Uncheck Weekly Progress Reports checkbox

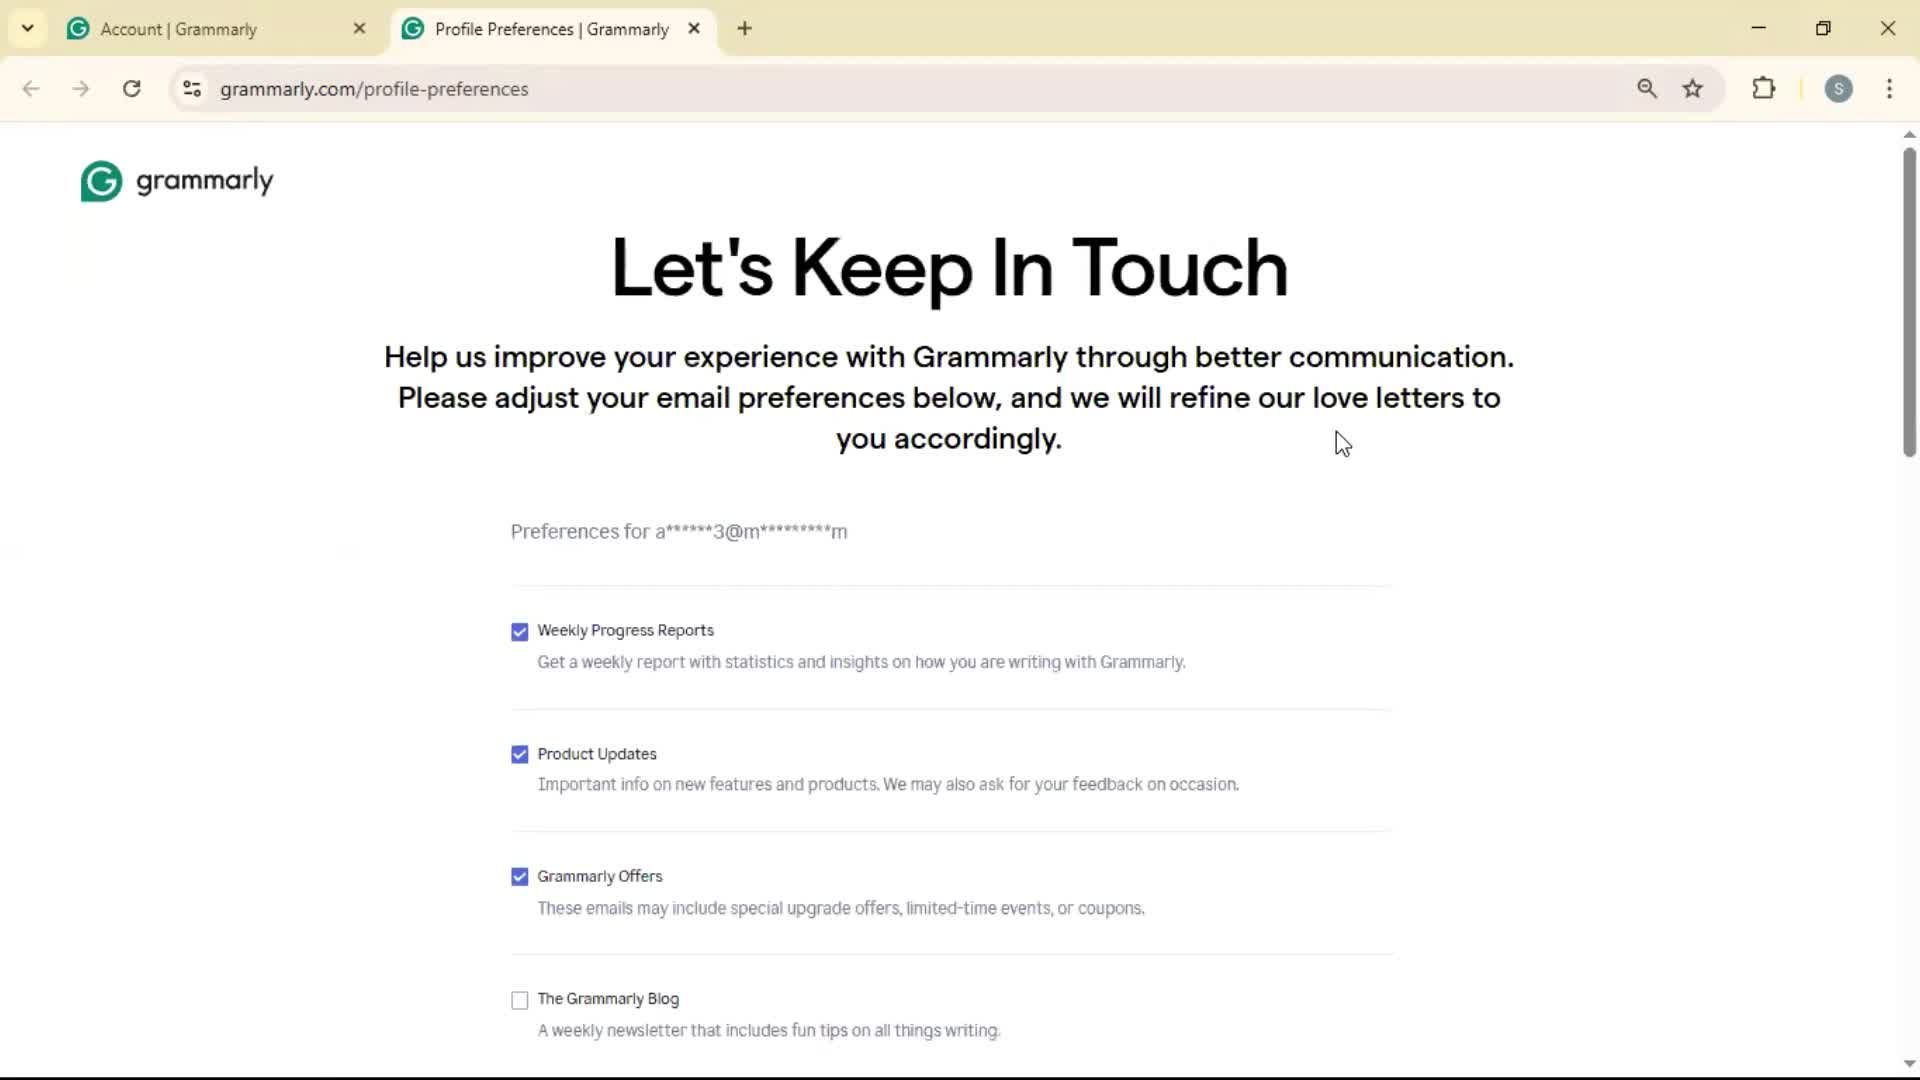coord(519,632)
